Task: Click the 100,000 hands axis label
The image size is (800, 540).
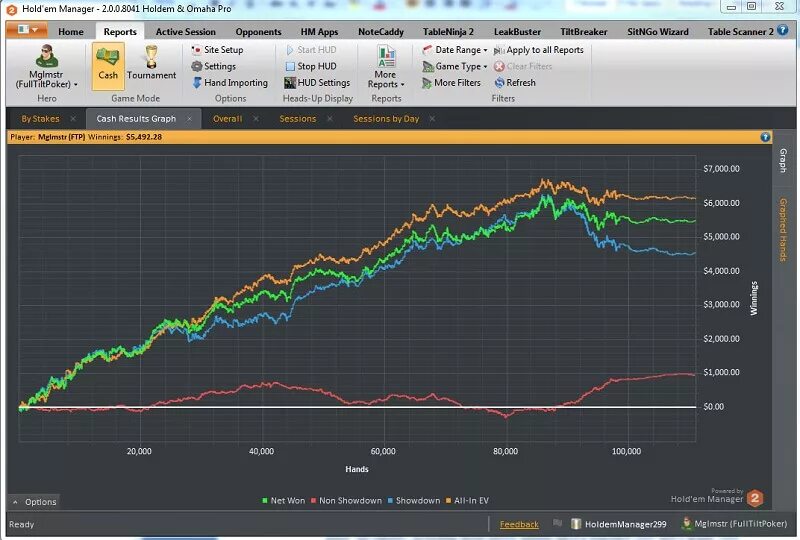Action: tap(626, 451)
